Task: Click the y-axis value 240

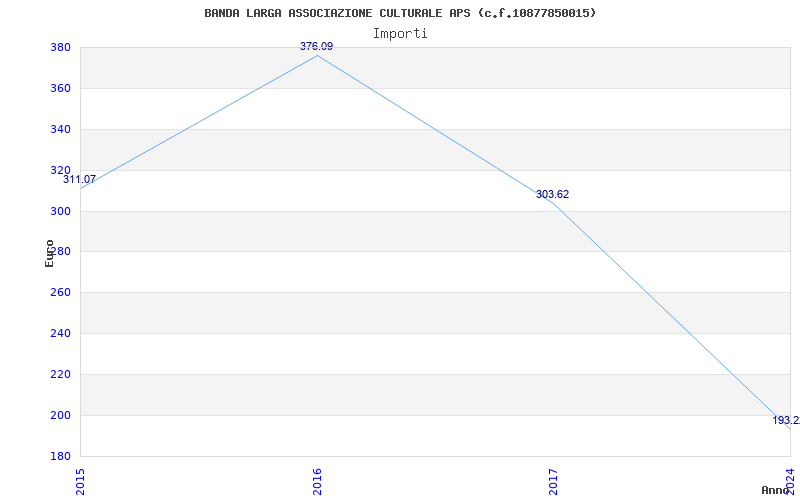Action: tap(60, 333)
